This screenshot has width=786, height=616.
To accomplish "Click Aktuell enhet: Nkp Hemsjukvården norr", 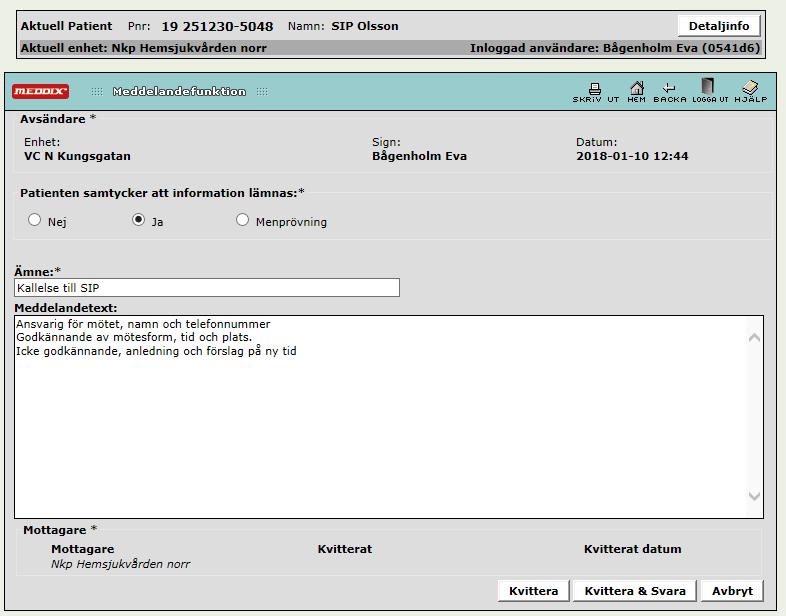I will click(x=143, y=48).
